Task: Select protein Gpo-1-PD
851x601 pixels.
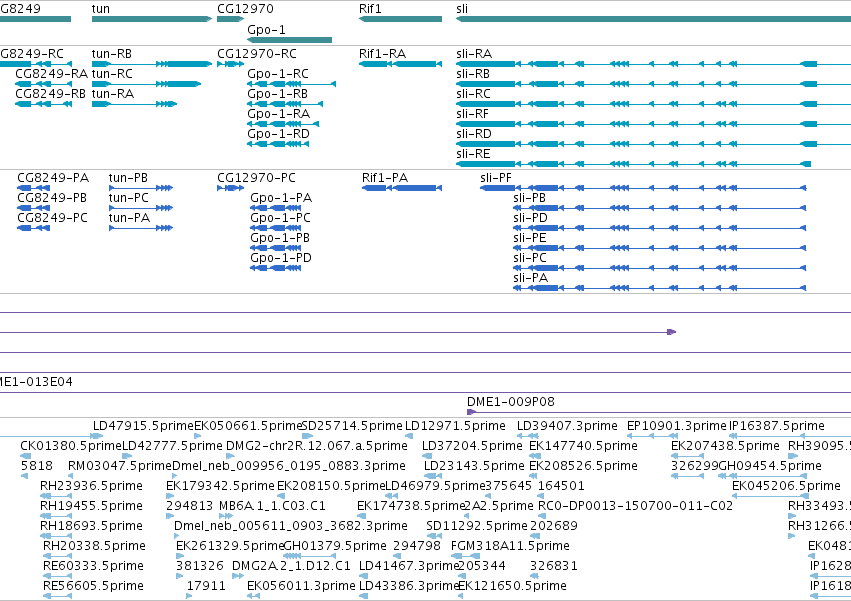Action: [276, 268]
